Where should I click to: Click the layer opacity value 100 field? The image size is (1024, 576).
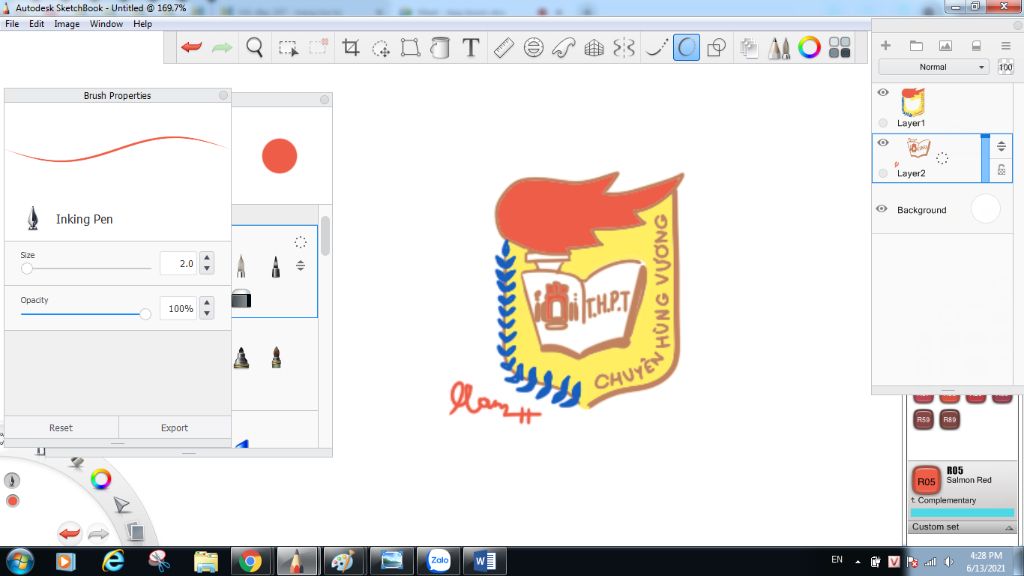point(1005,67)
